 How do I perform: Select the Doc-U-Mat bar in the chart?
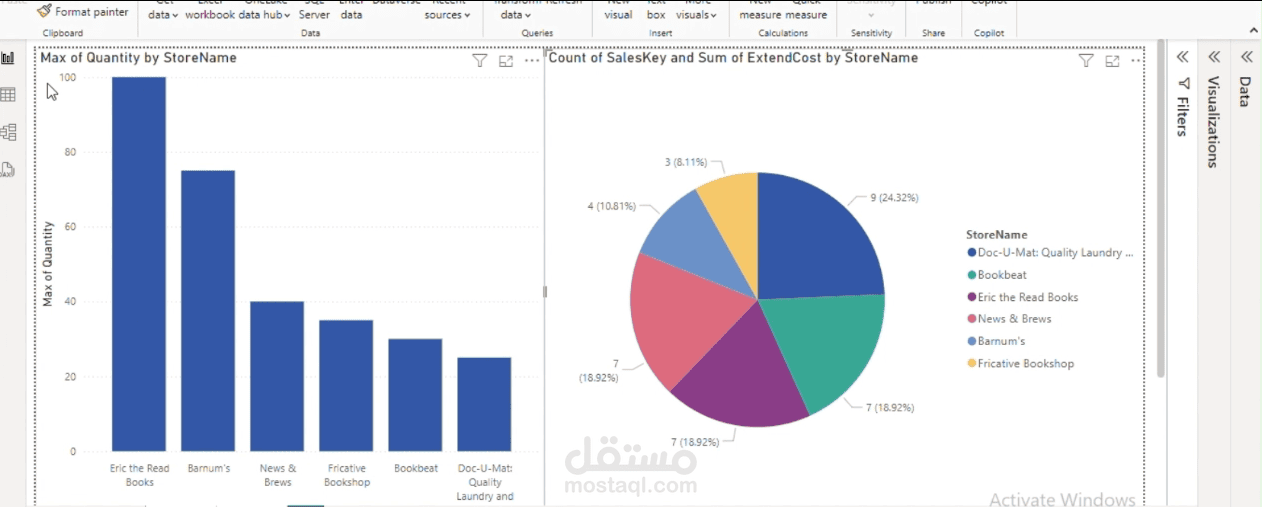(x=484, y=404)
